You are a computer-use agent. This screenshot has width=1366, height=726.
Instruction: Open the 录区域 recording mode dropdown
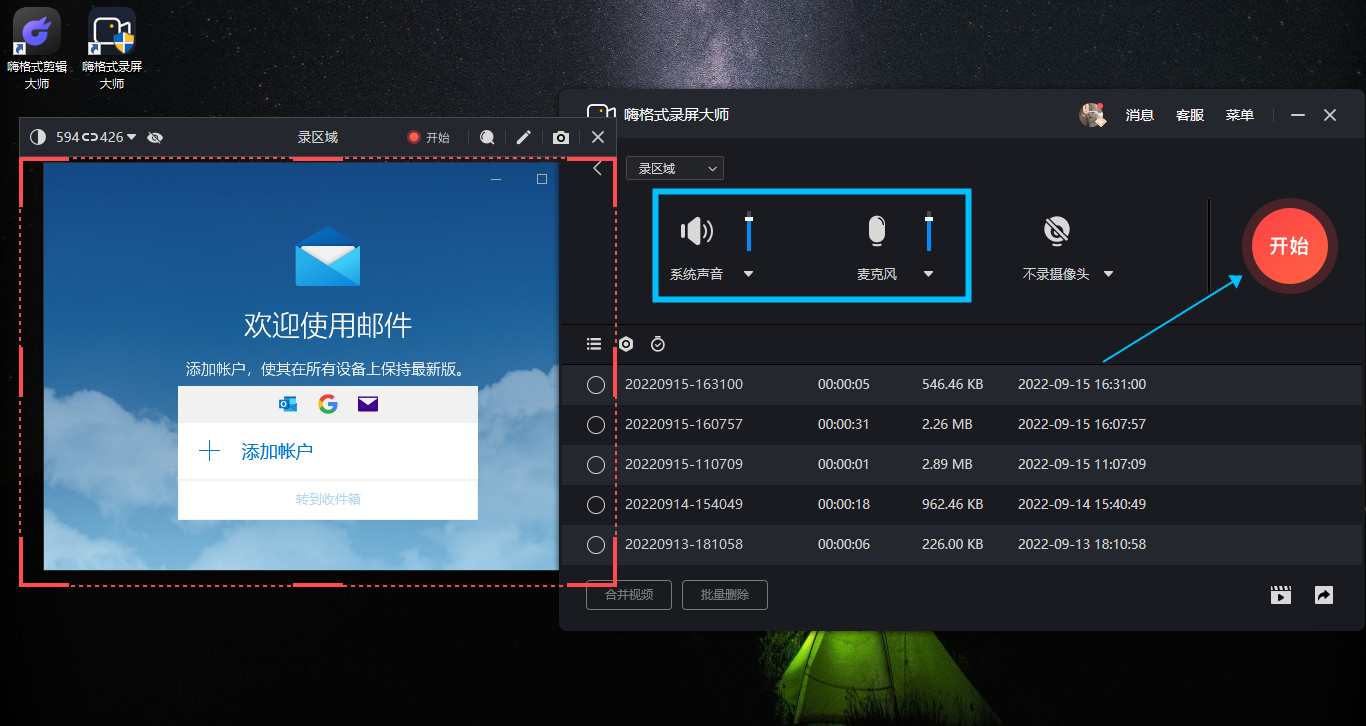tap(675, 168)
